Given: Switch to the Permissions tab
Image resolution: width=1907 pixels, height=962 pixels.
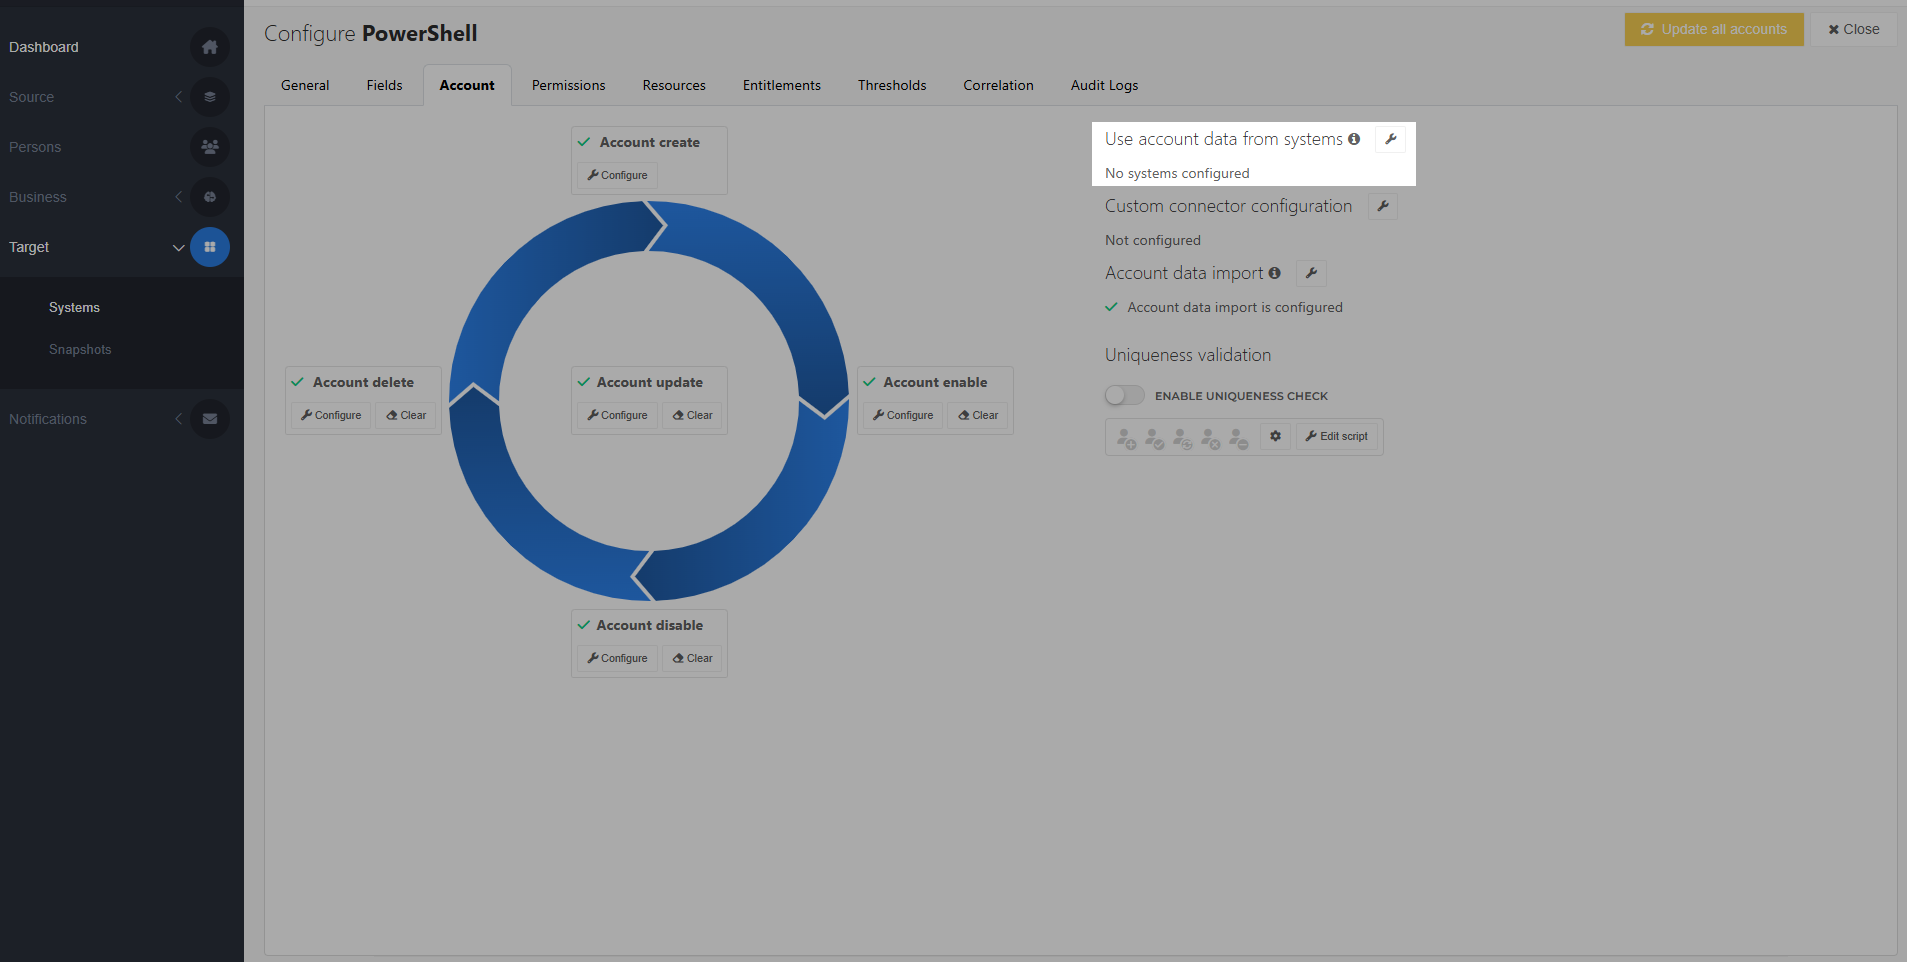Looking at the screenshot, I should (x=568, y=85).
